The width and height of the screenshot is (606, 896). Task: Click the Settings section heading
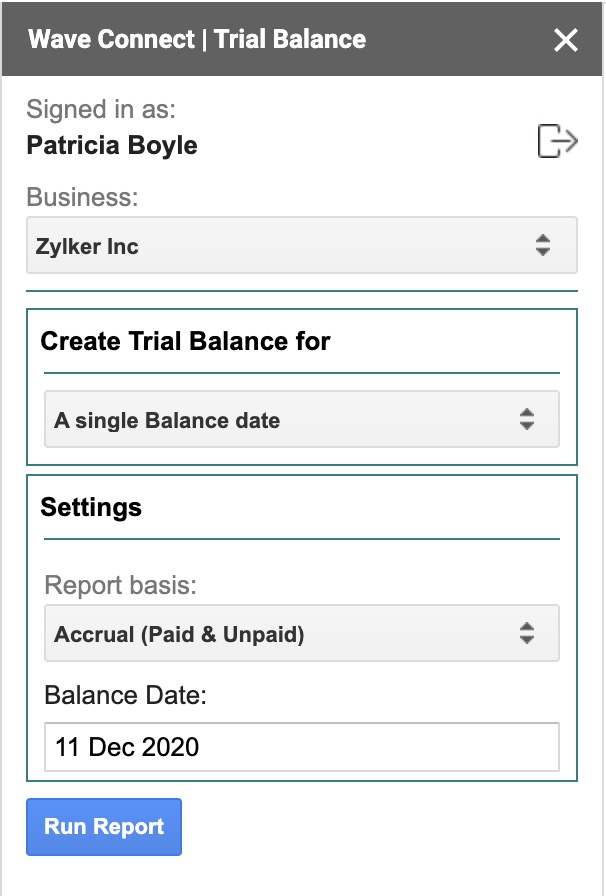click(92, 507)
